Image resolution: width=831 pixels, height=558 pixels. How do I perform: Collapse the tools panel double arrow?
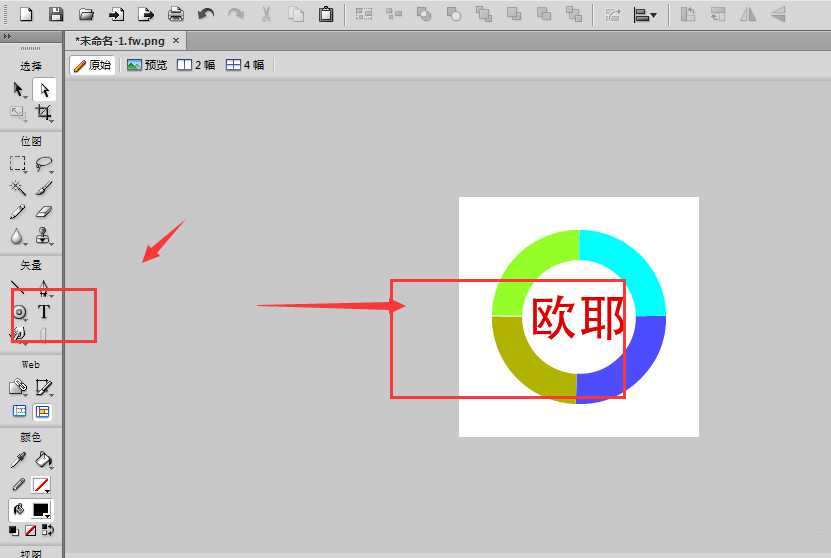6,36
